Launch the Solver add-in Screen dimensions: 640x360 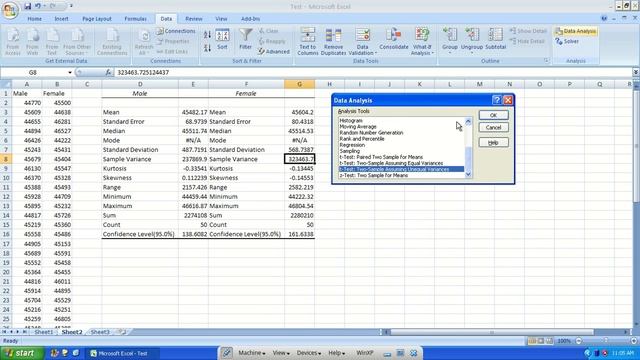tap(567, 41)
